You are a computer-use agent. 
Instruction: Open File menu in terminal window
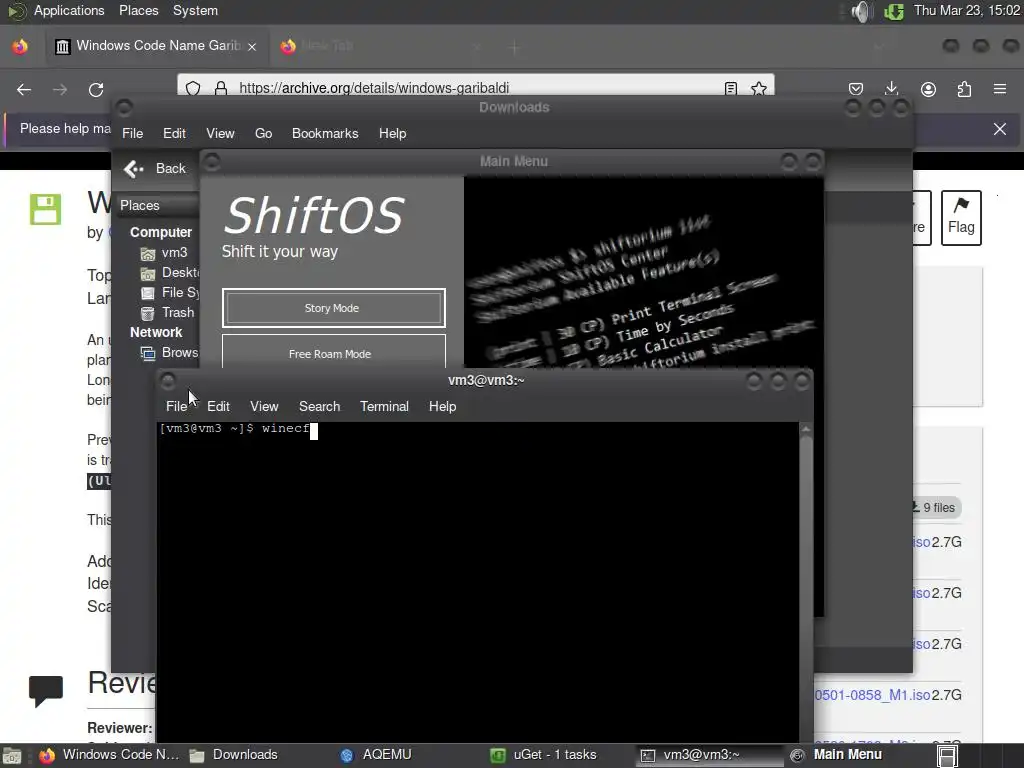(x=176, y=406)
